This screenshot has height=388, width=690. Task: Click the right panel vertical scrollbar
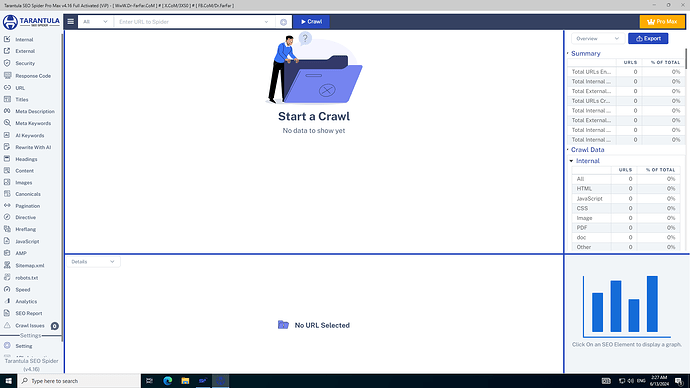coord(686,59)
